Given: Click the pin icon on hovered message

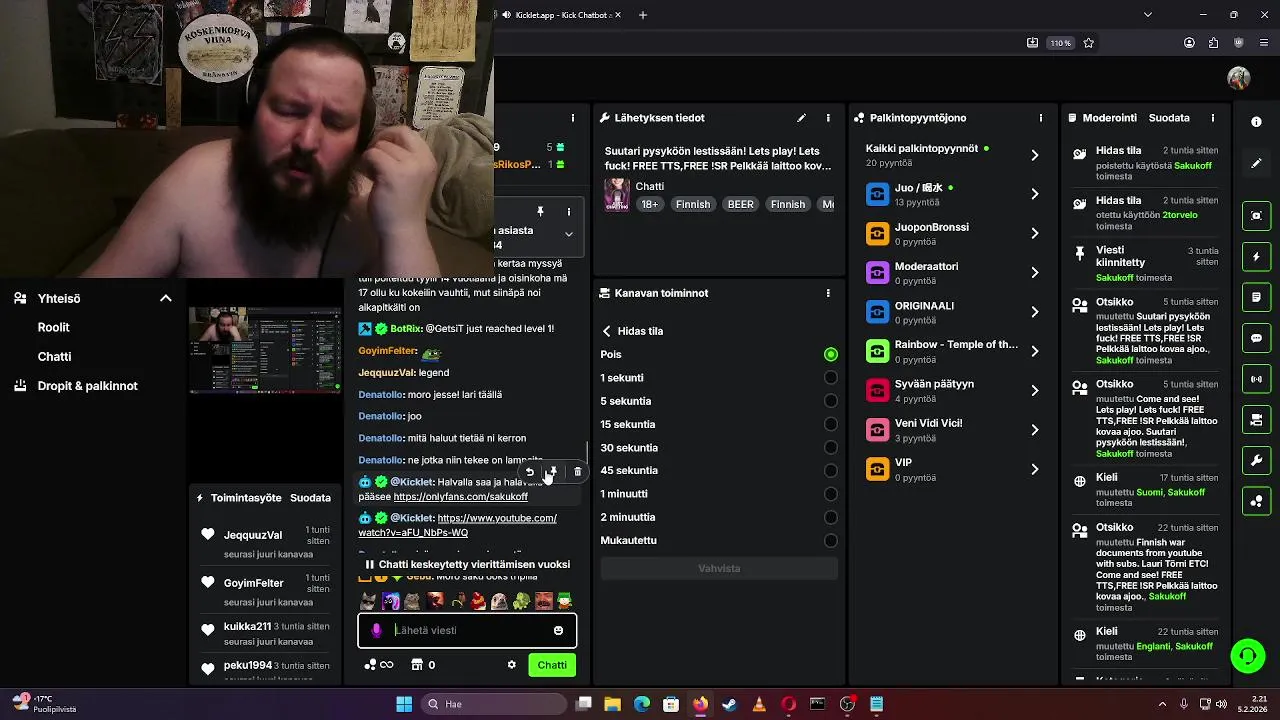Looking at the screenshot, I should (x=553, y=472).
